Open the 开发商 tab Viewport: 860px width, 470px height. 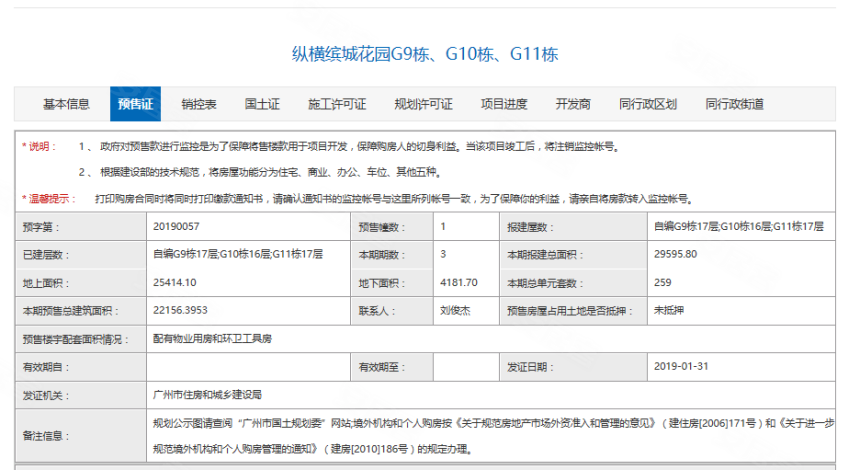point(573,104)
